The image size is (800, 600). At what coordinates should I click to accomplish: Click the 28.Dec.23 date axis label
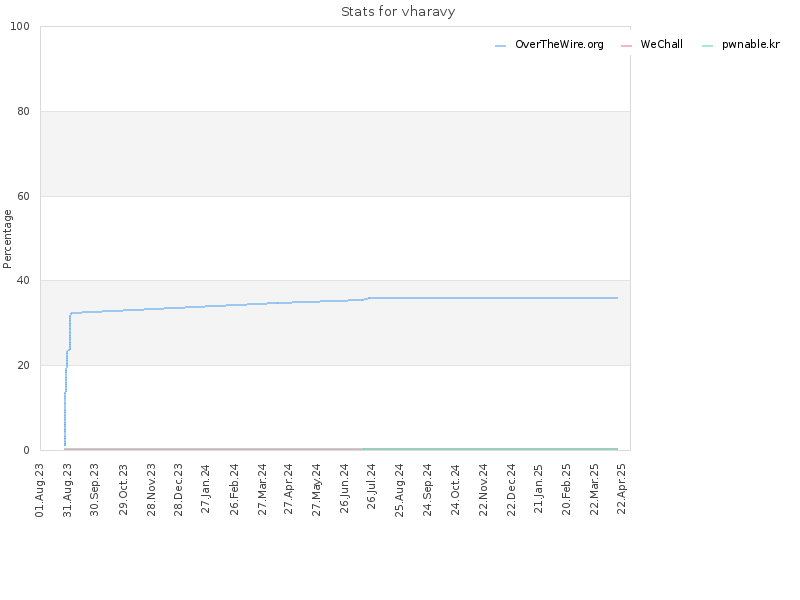(178, 490)
